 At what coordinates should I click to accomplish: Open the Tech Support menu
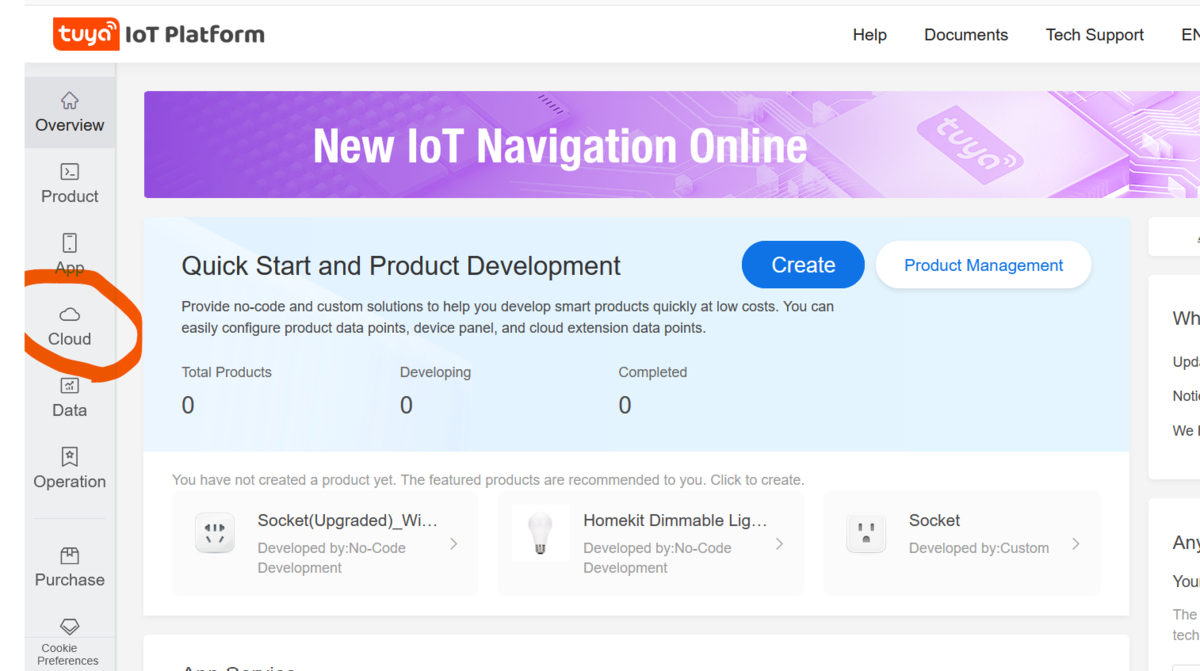1095,35
